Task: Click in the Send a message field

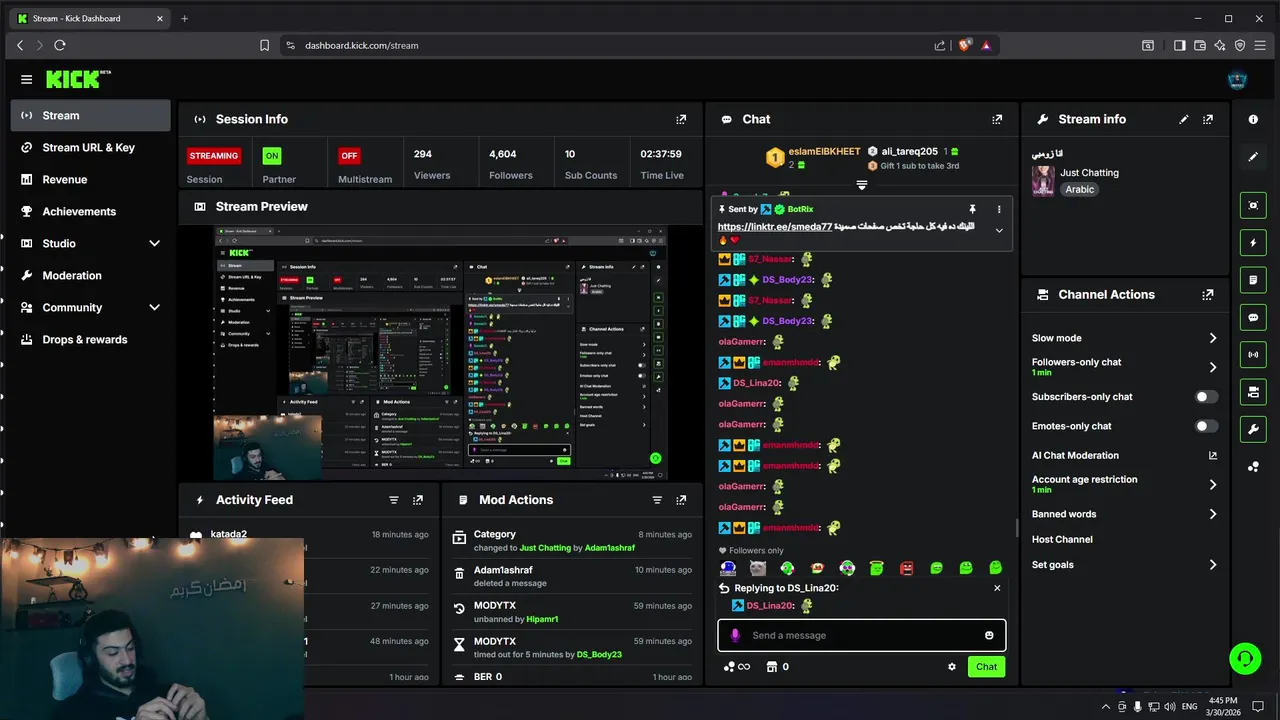Action: (x=861, y=635)
